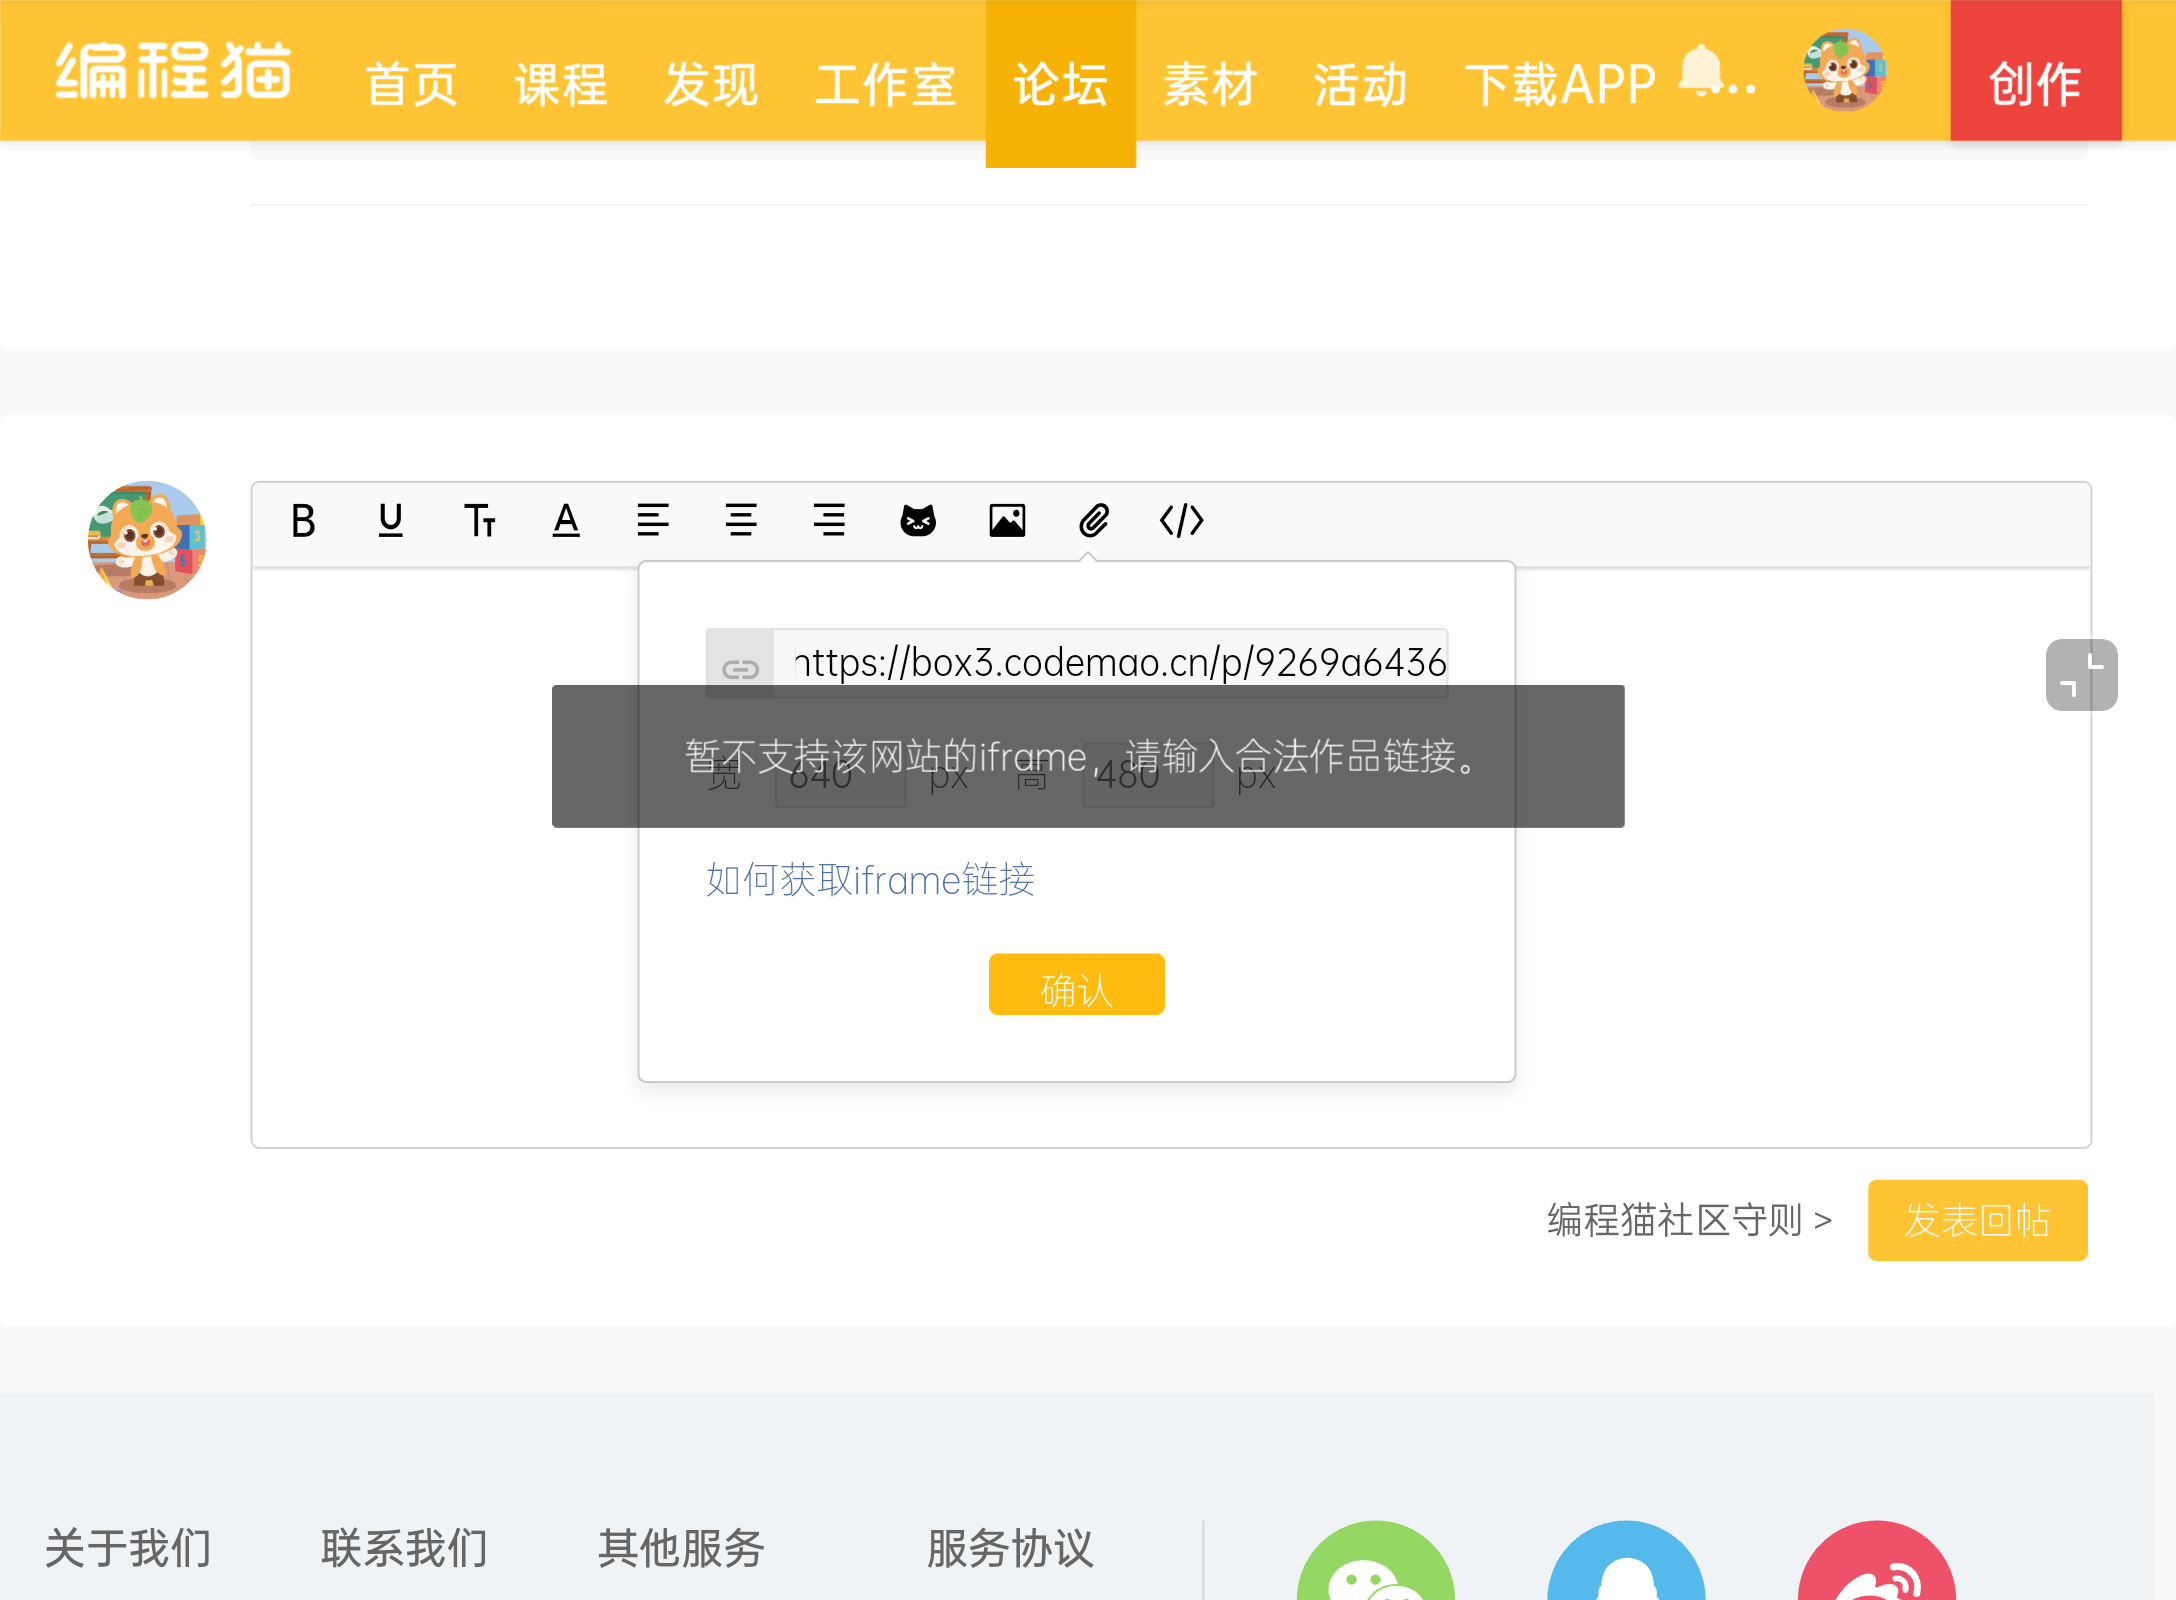This screenshot has width=2176, height=1600.
Task: Open the 课程 courses menu
Action: tap(561, 84)
